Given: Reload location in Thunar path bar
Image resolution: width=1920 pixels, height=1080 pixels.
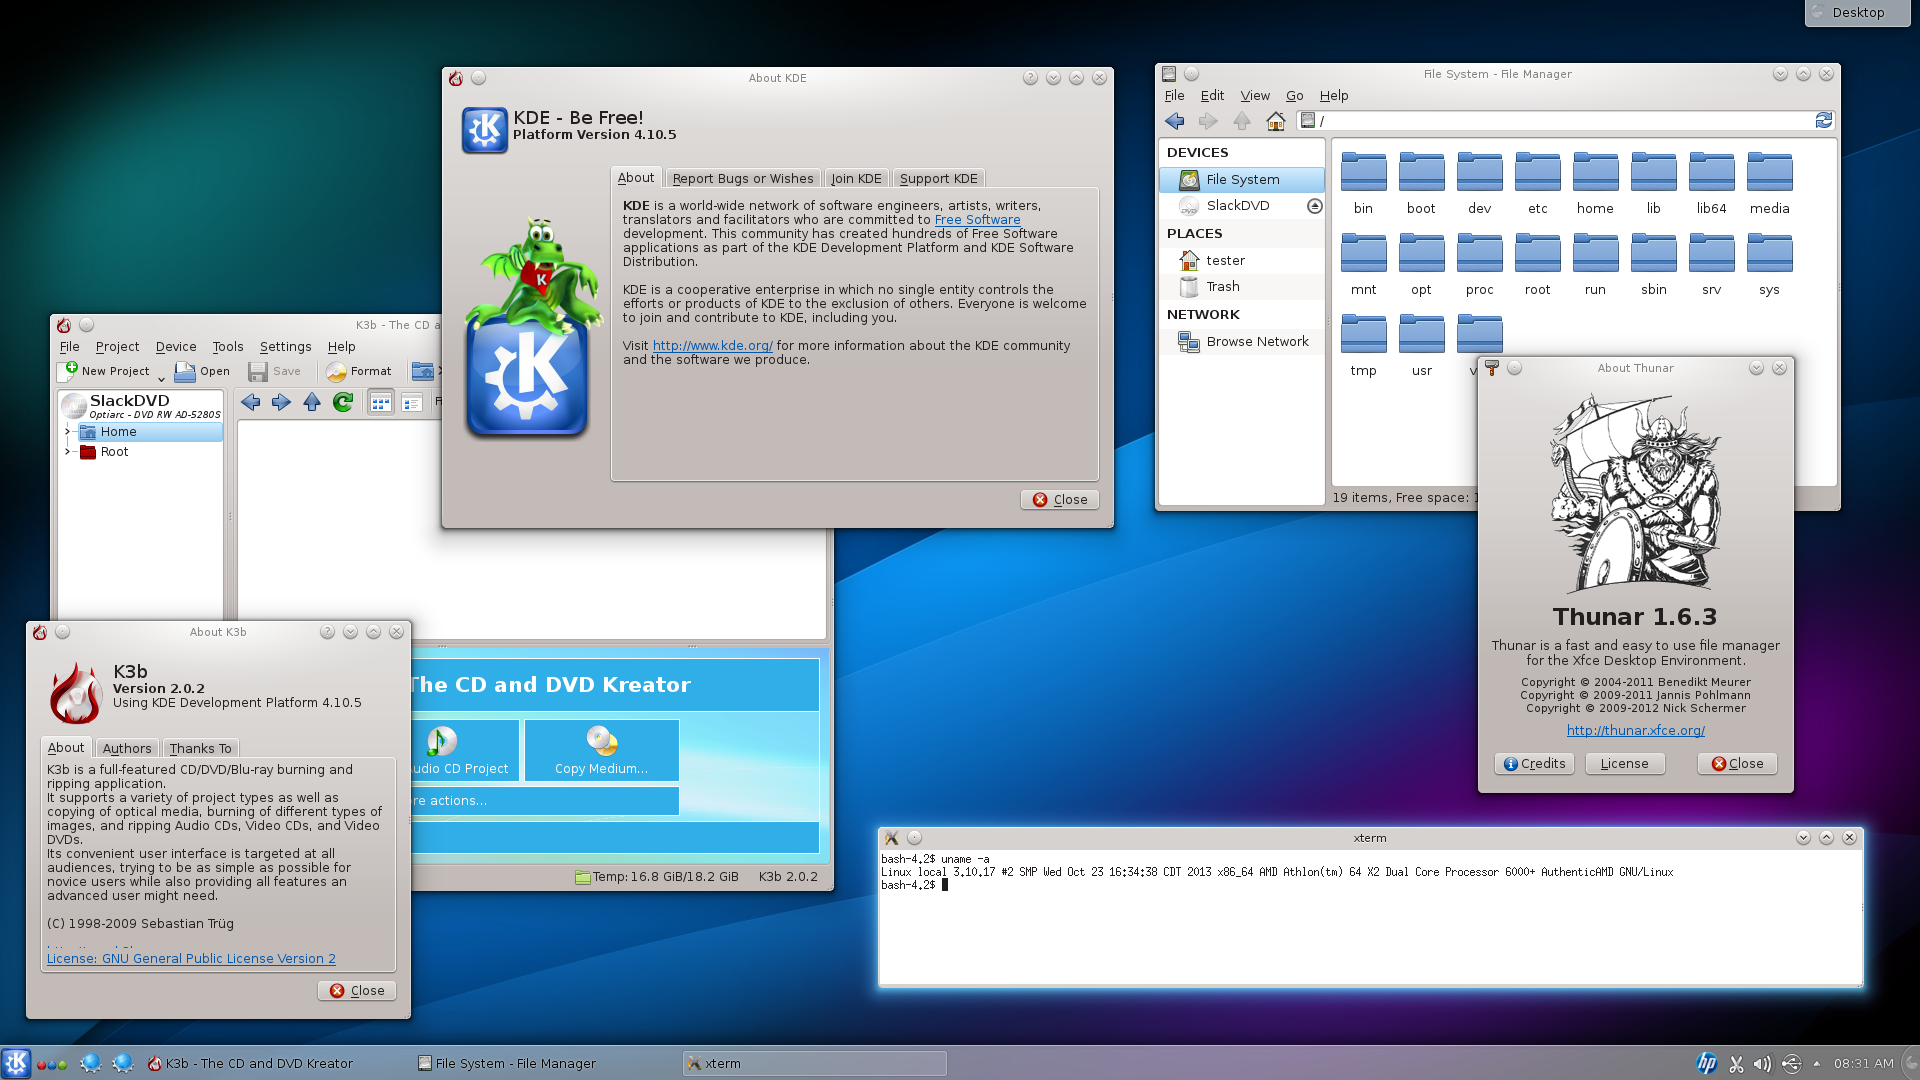Looking at the screenshot, I should click(x=1824, y=120).
